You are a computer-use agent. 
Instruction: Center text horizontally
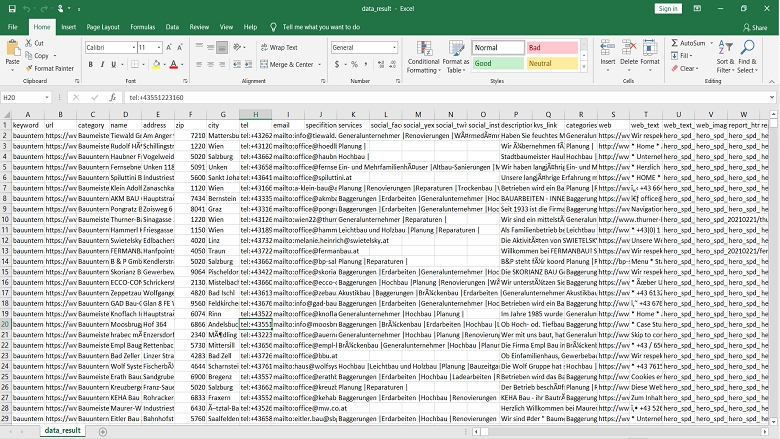pyautogui.click(x=210, y=64)
